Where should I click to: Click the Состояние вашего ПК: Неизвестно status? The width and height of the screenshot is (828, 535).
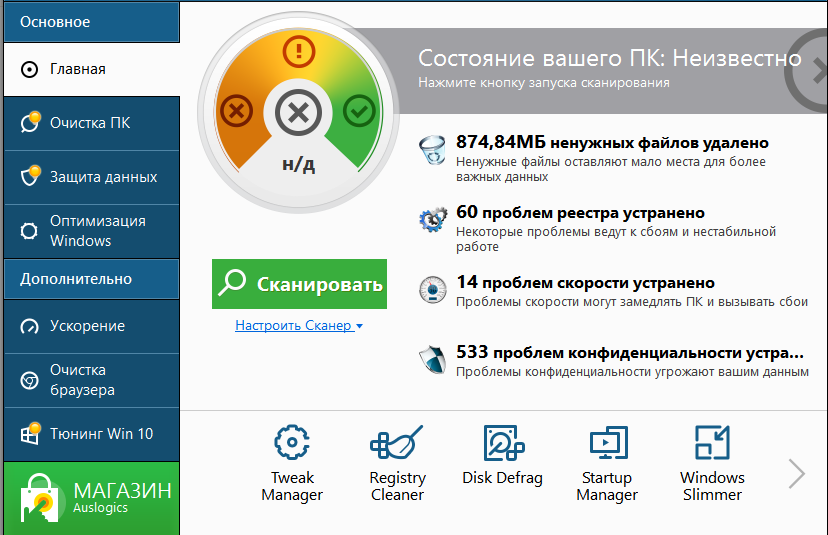click(610, 58)
